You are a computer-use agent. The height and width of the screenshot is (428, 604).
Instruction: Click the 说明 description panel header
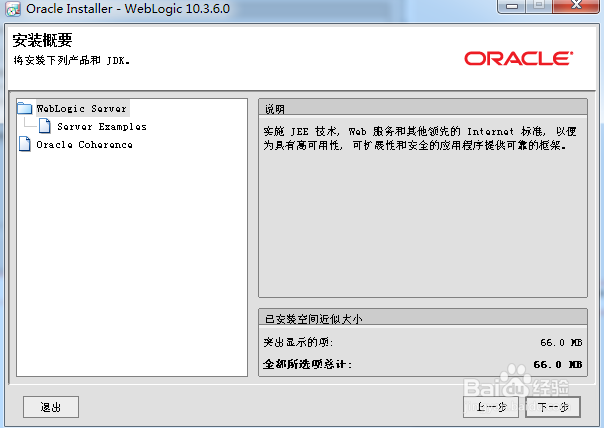423,109
